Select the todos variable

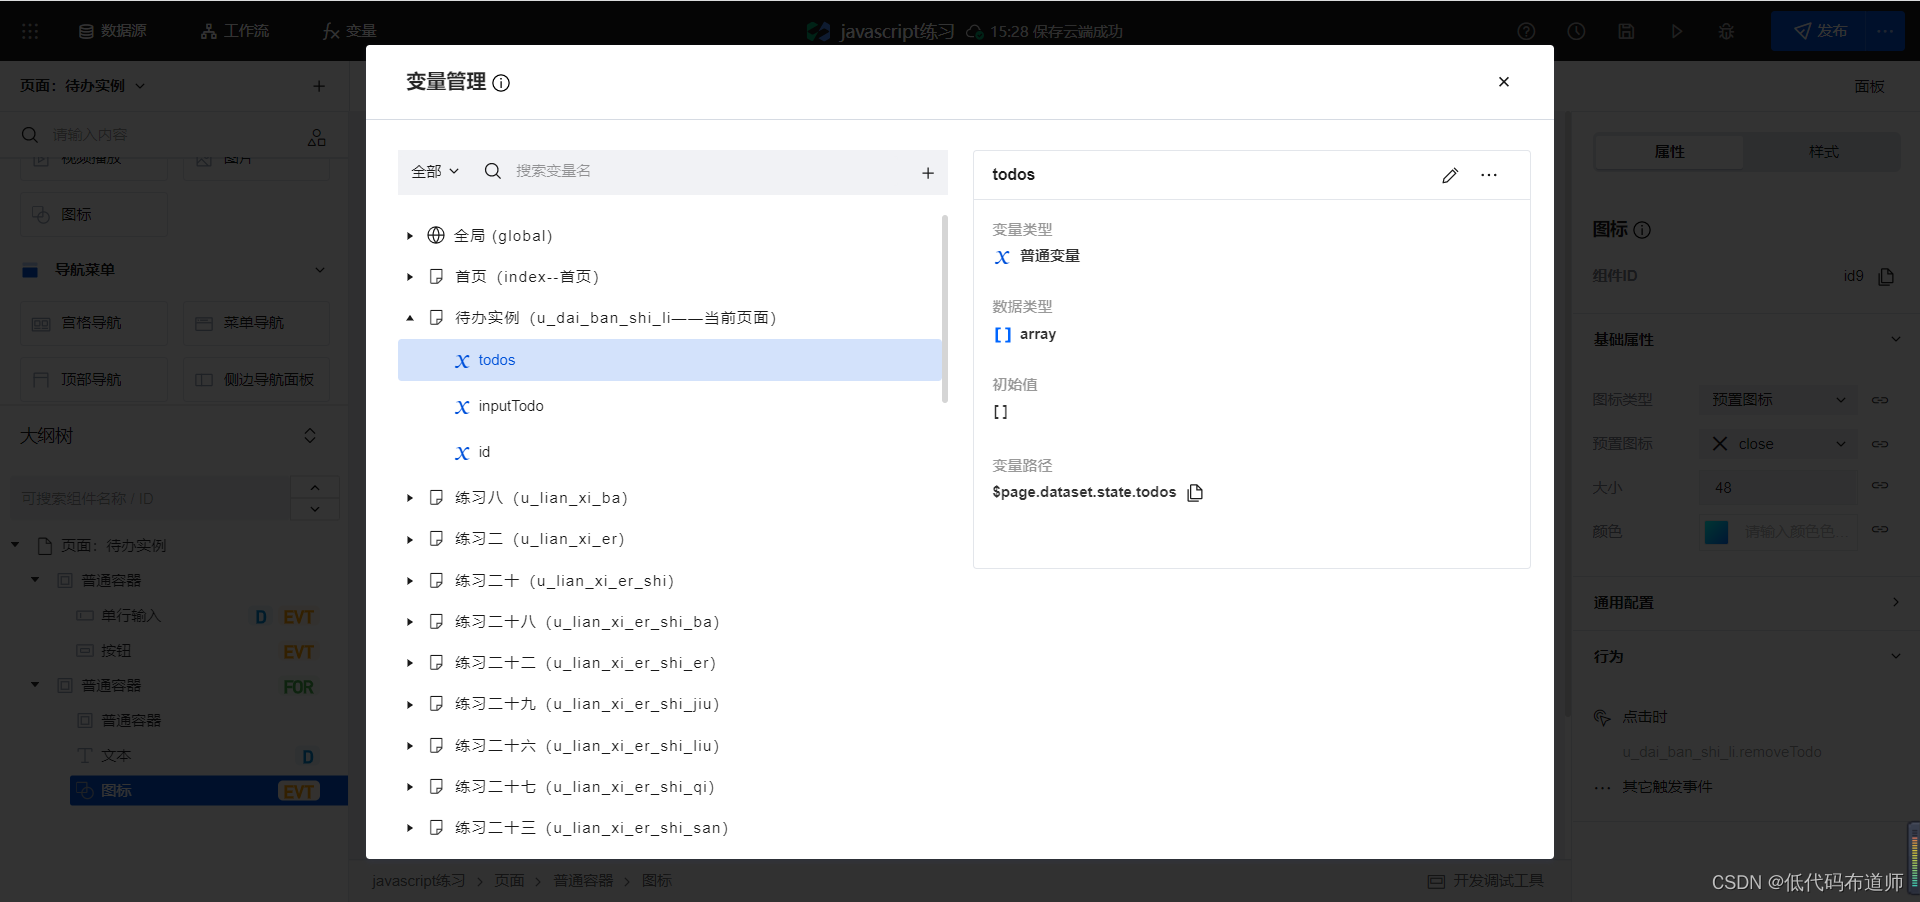pyautogui.click(x=670, y=360)
